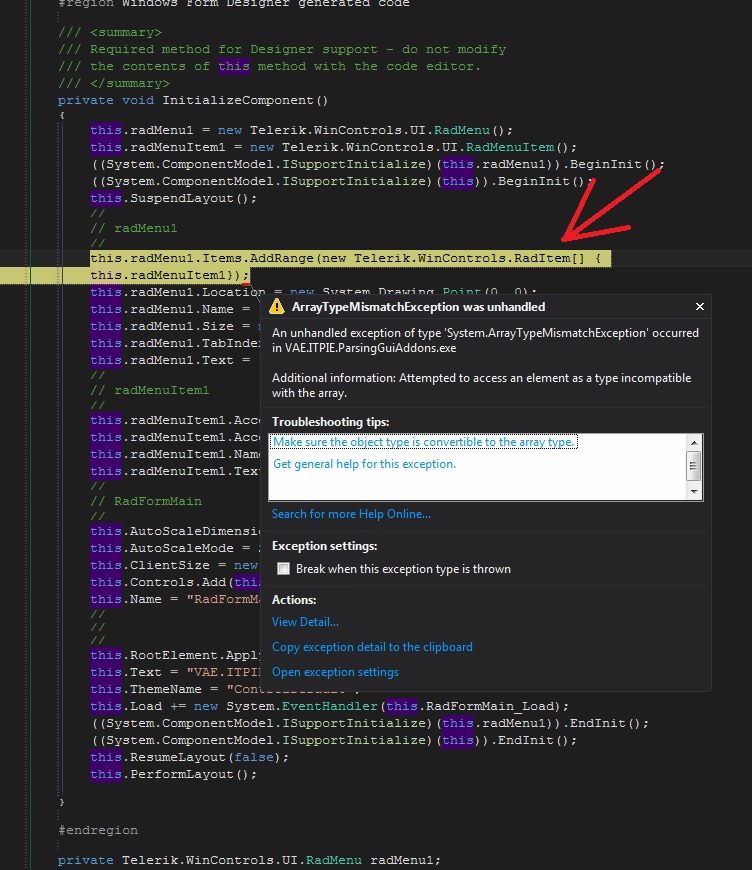This screenshot has height=870, width=752.
Task: Click the 'ArrayTypeMismatchException was unhandled' dialog title
Action: [418, 307]
